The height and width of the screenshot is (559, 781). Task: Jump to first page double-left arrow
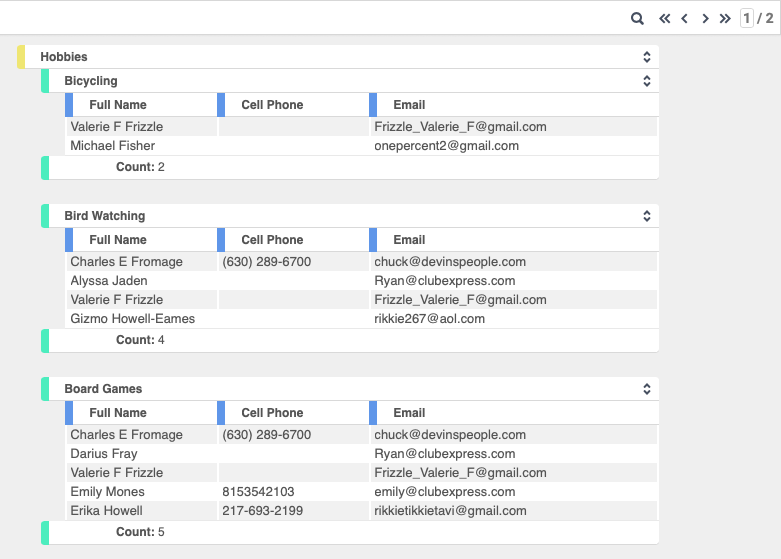point(664,18)
